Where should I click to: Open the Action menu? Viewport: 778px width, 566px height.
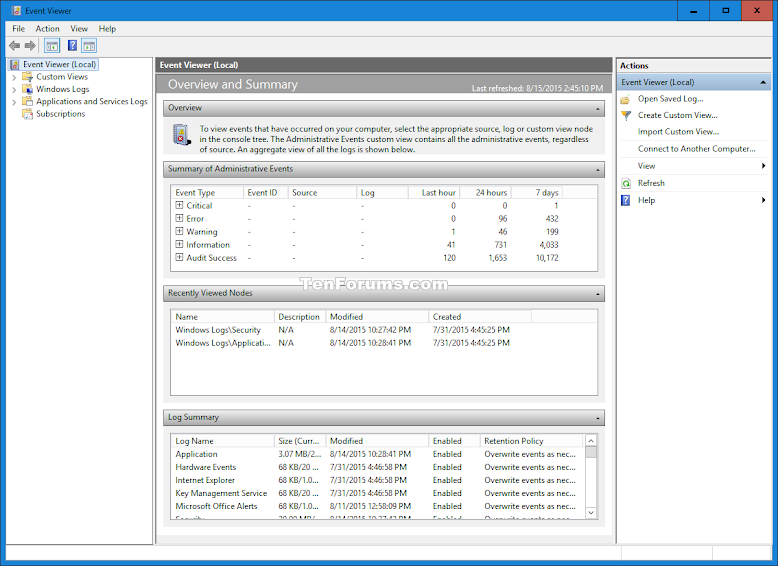point(47,29)
